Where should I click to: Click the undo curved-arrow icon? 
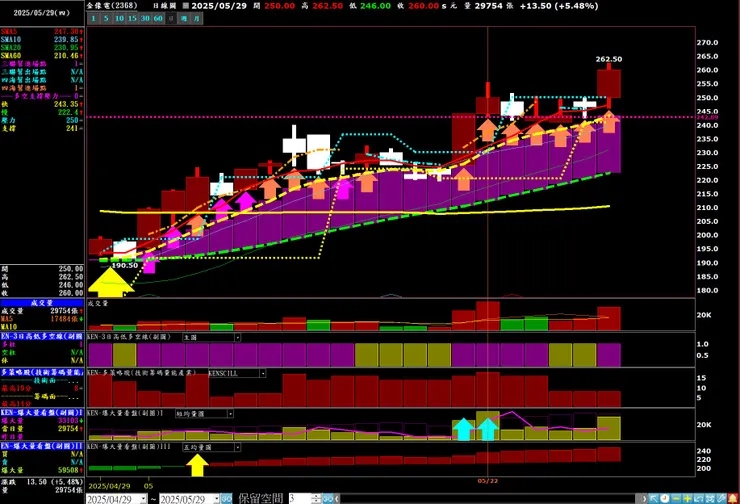[699, 498]
